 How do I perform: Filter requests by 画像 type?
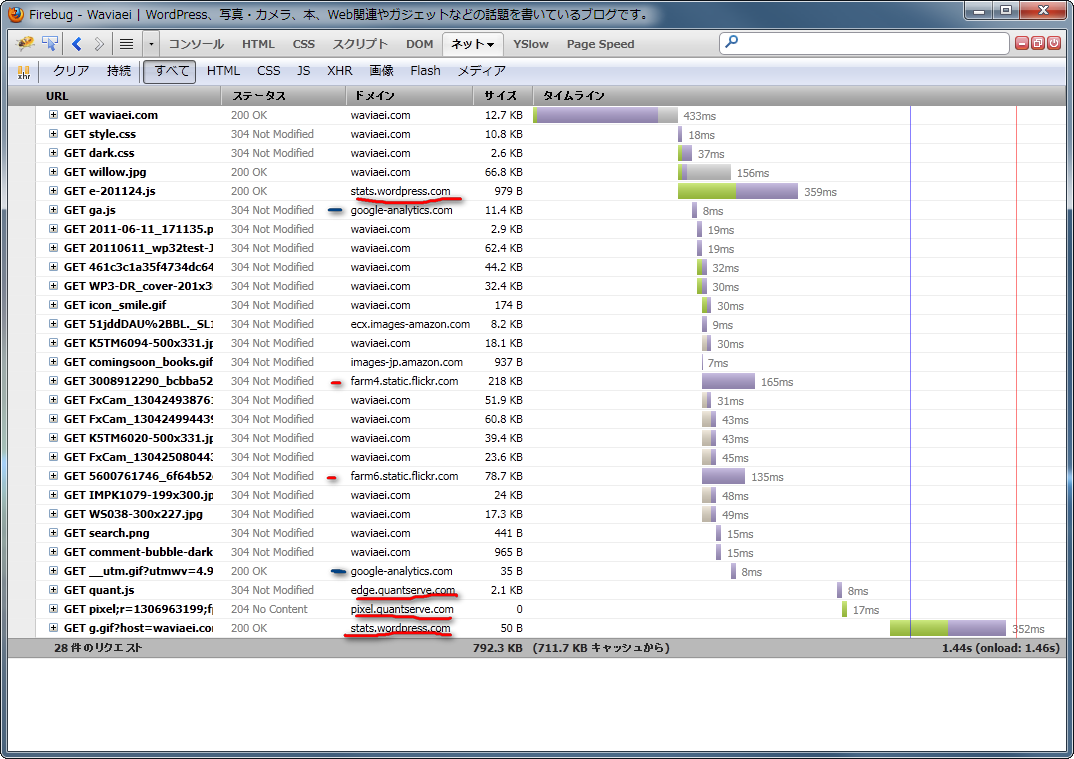click(x=382, y=71)
